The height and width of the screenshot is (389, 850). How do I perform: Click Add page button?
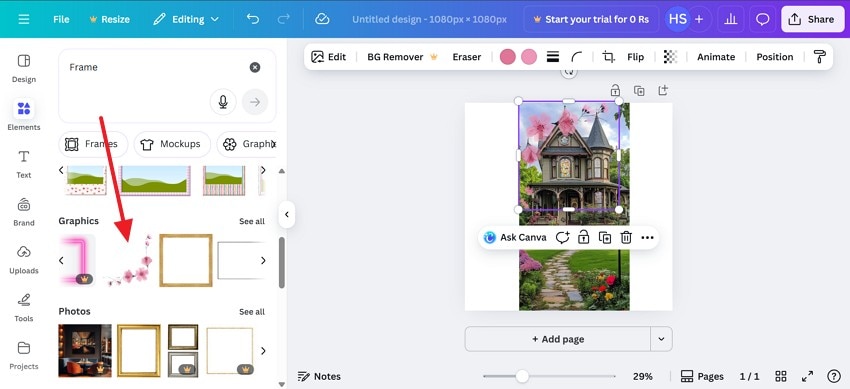tap(558, 339)
